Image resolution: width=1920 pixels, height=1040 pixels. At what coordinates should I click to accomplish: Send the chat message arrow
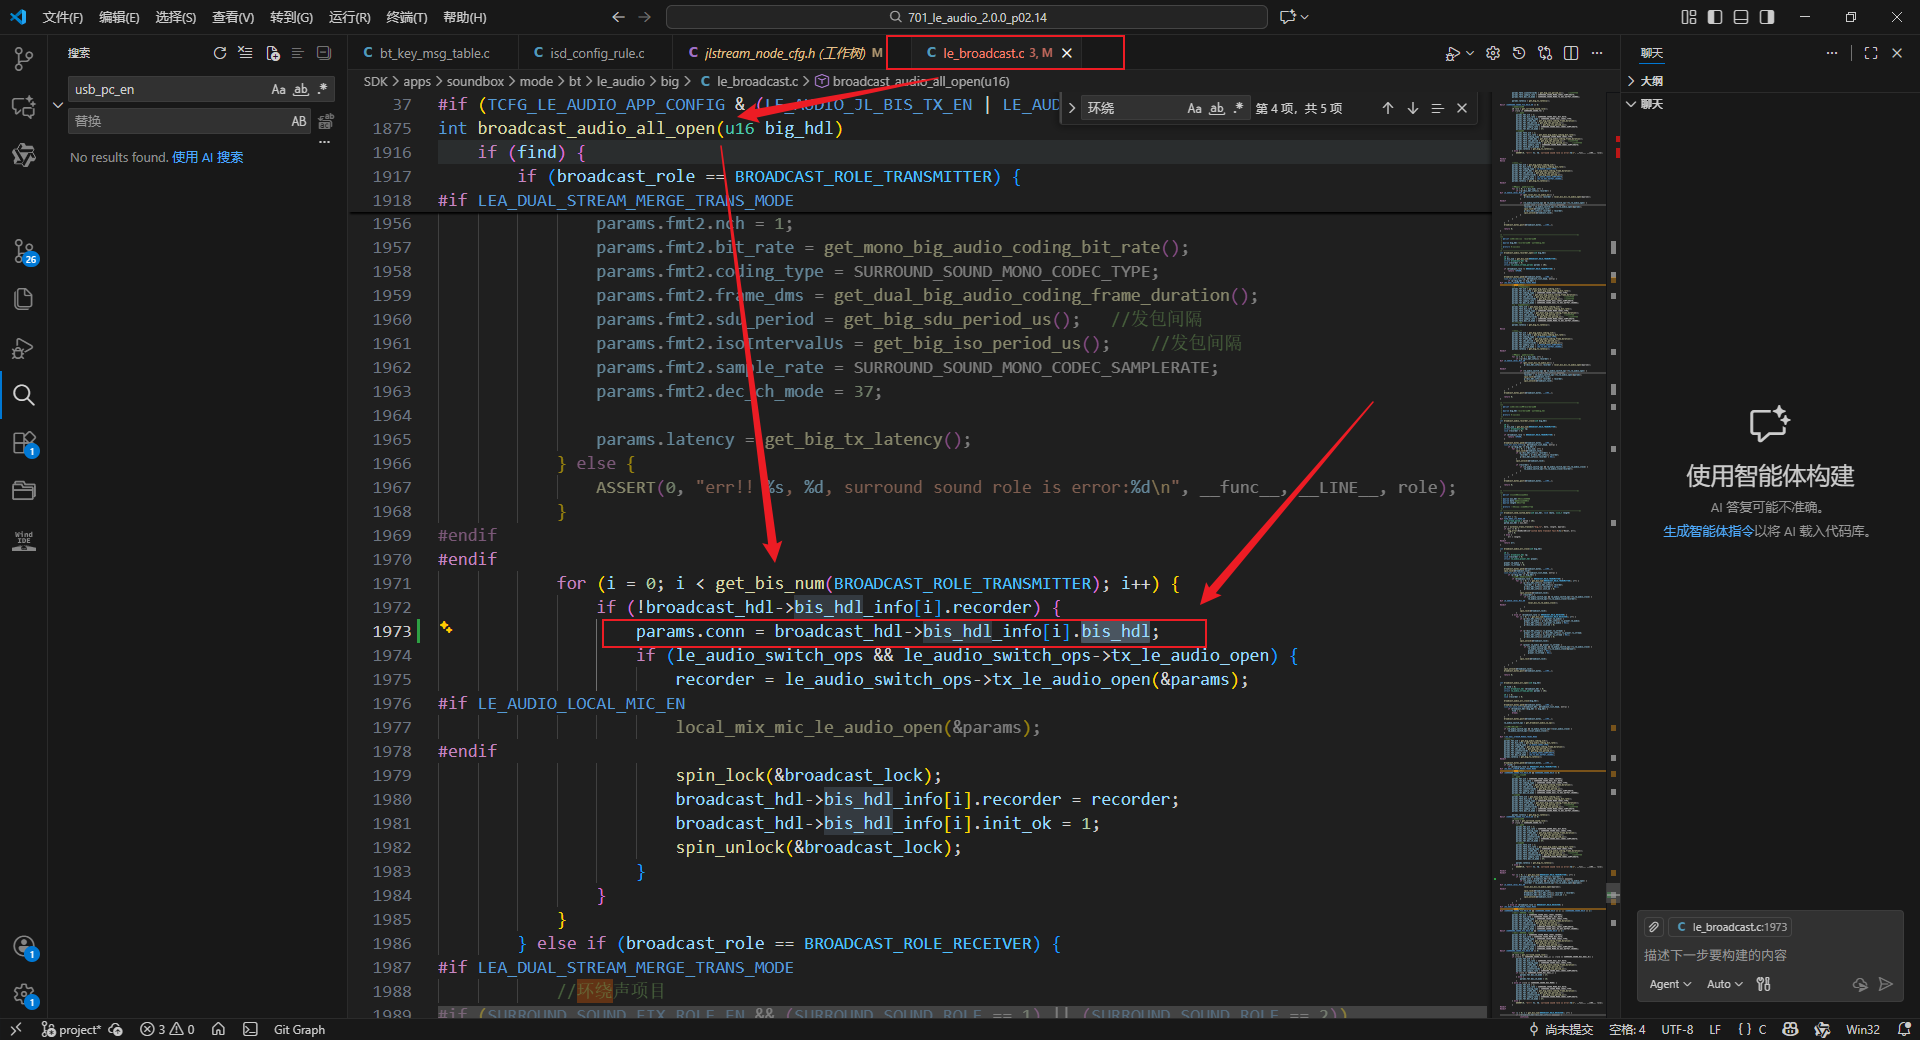1886,984
